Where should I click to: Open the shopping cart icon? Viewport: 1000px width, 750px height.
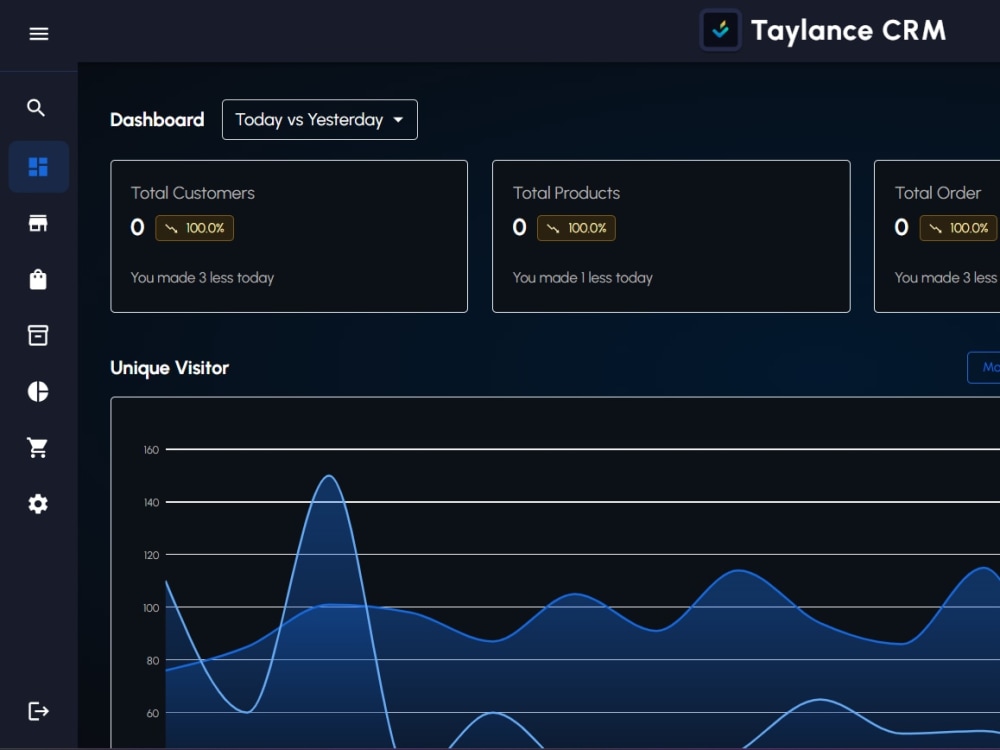pos(38,448)
